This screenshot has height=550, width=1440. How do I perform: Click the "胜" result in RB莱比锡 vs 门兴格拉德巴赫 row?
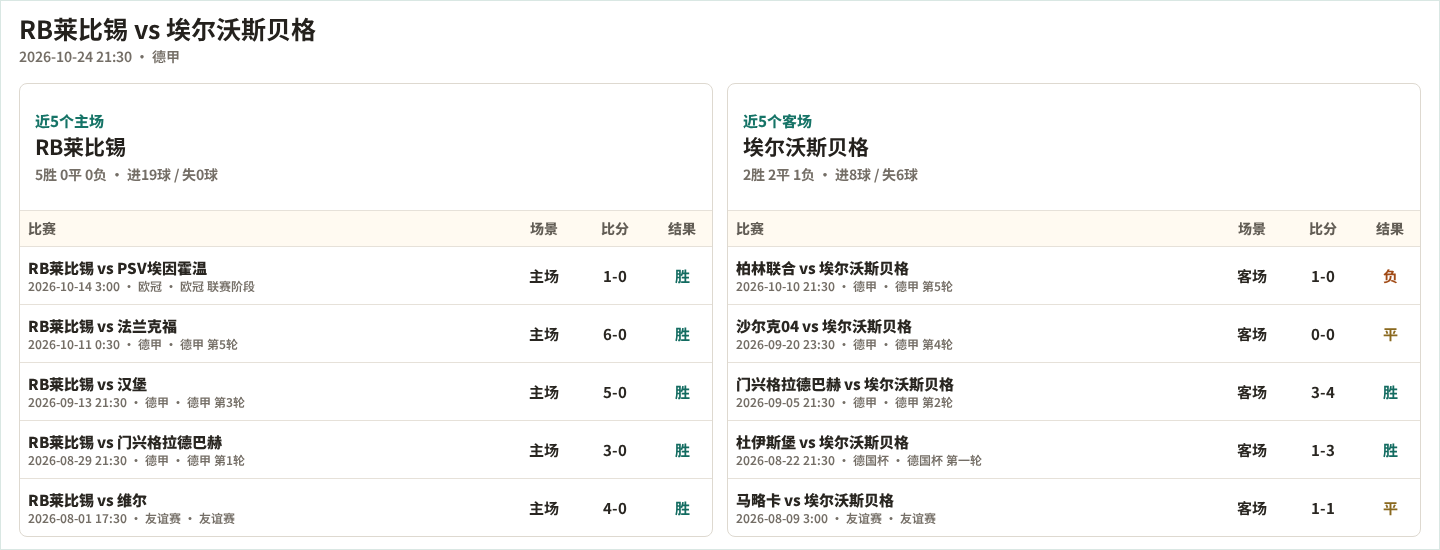[682, 450]
